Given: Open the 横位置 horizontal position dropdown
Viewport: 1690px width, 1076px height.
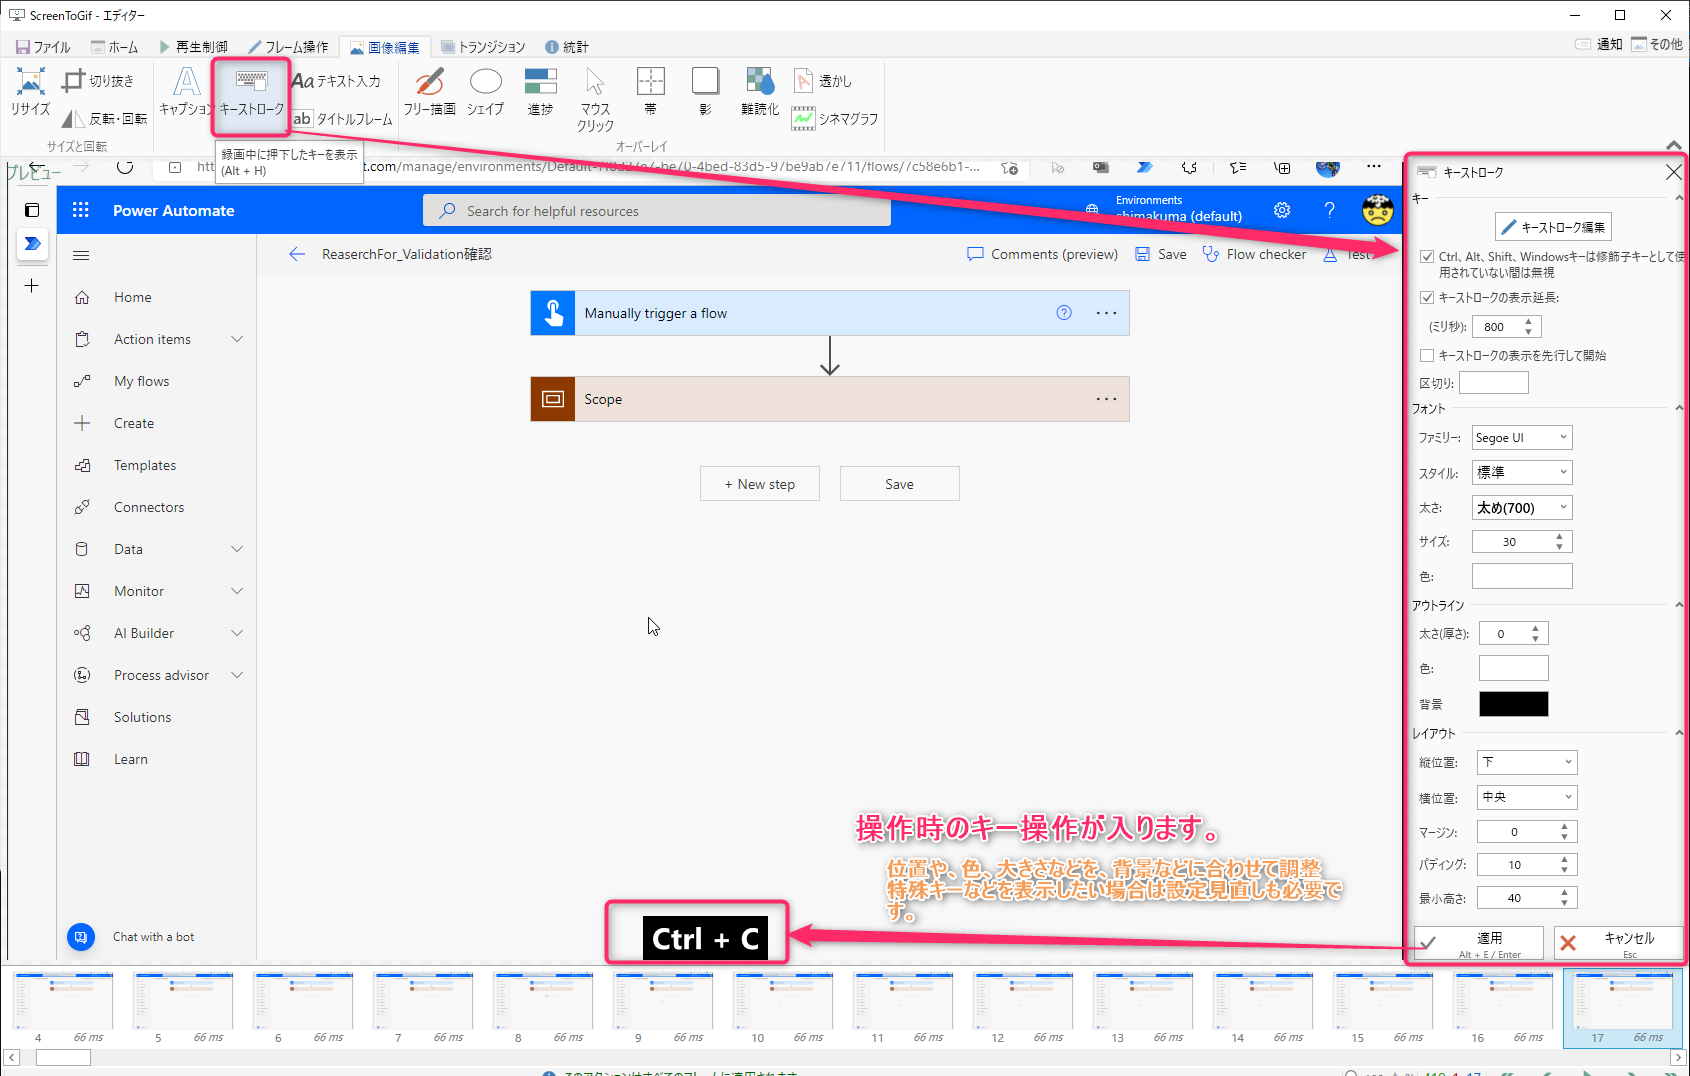Looking at the screenshot, I should (x=1527, y=797).
